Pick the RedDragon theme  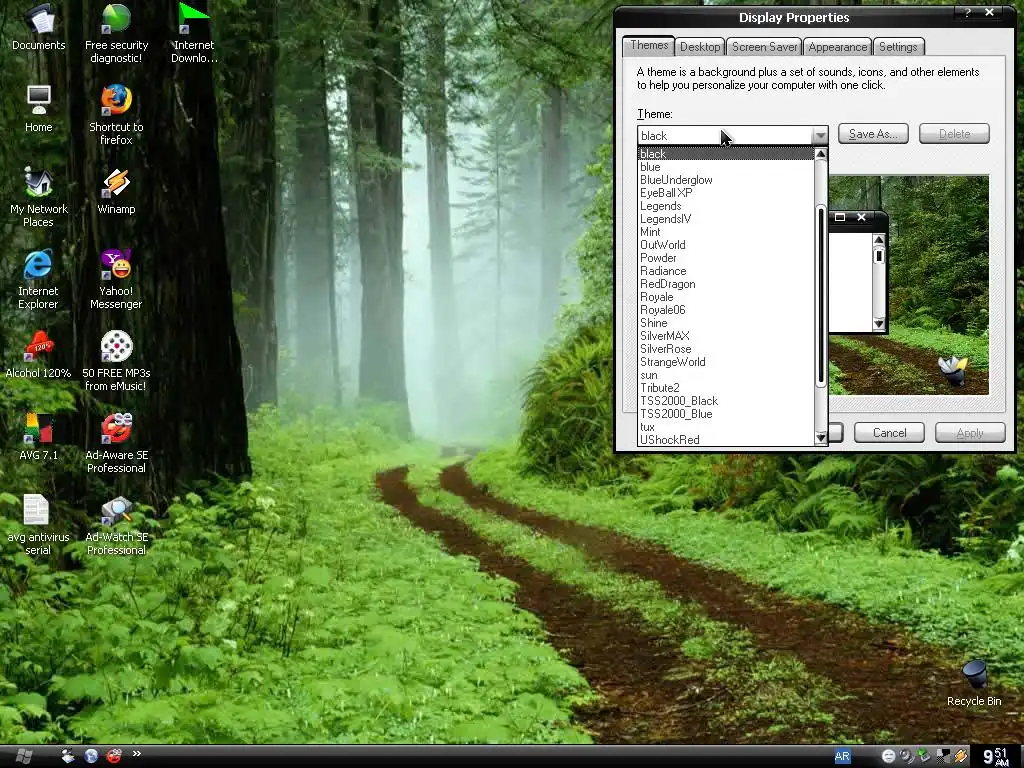click(x=726, y=284)
